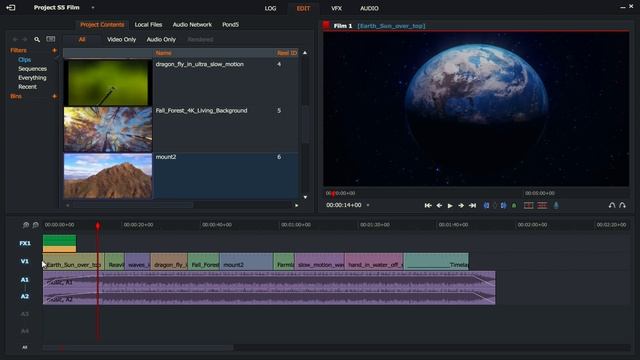This screenshot has height=360, width=640.
Task: Filter to Audio Only clips
Action: [161, 40]
